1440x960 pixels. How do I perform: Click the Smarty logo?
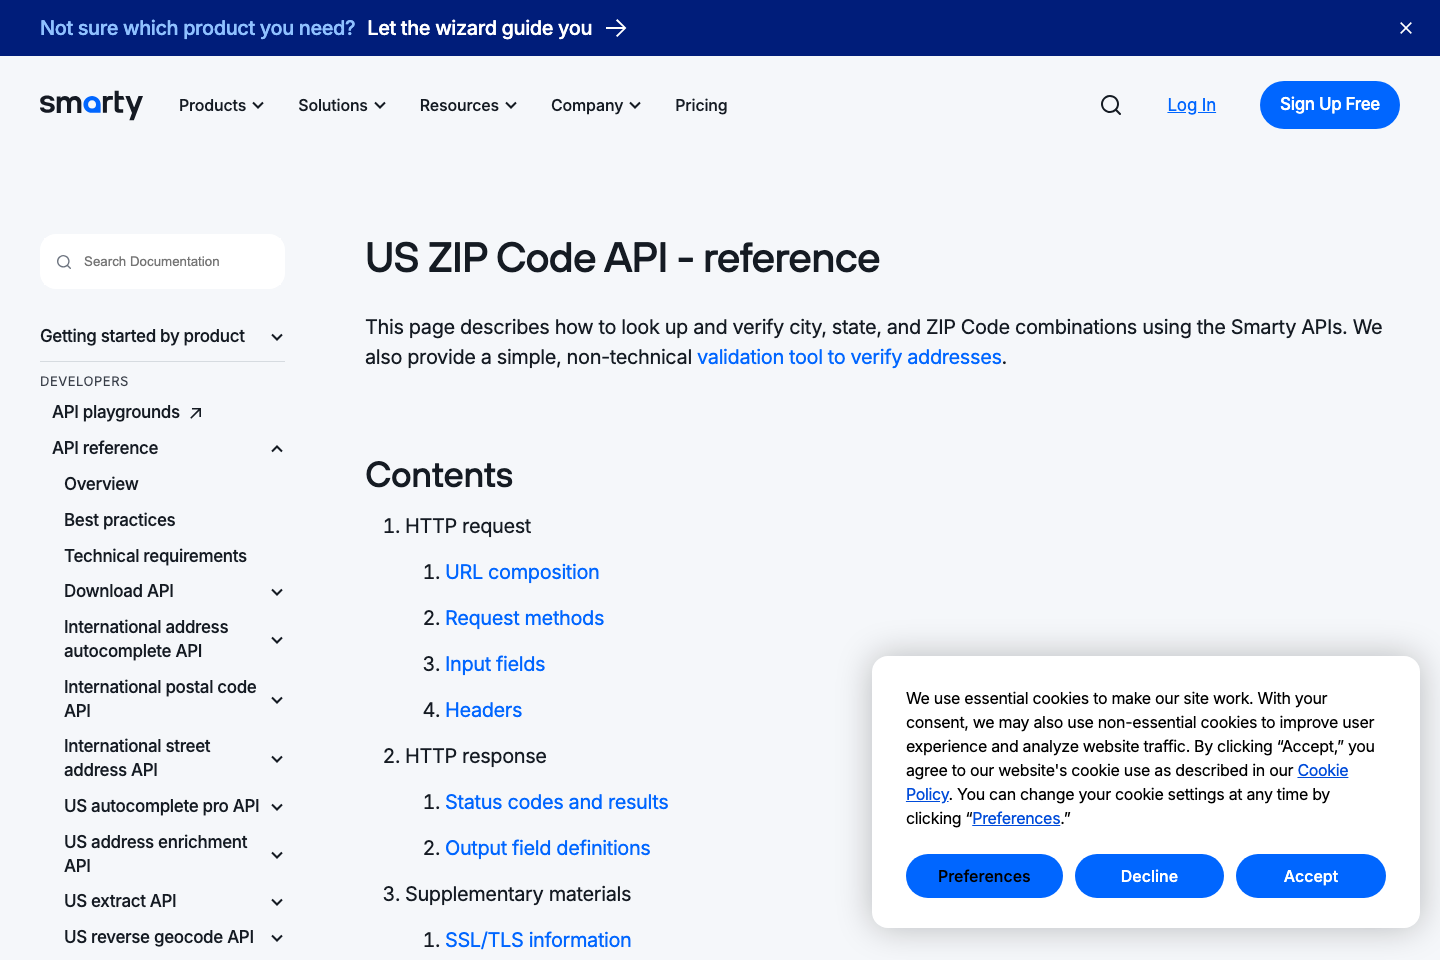(90, 105)
